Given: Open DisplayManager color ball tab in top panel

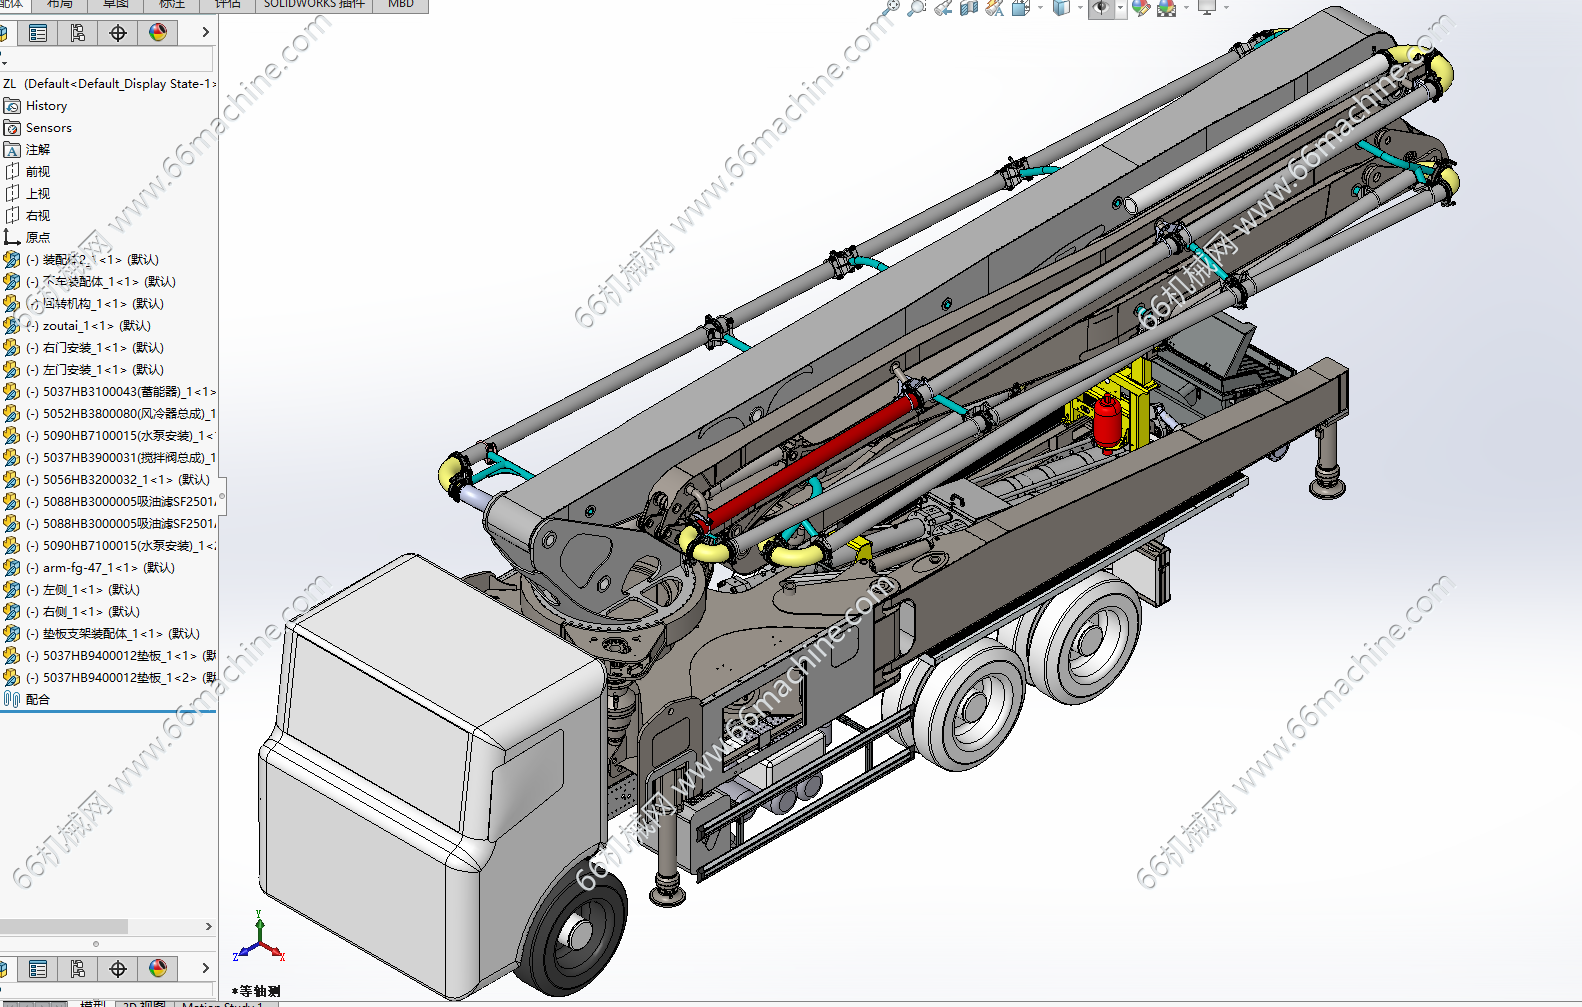Looking at the screenshot, I should tap(158, 33).
